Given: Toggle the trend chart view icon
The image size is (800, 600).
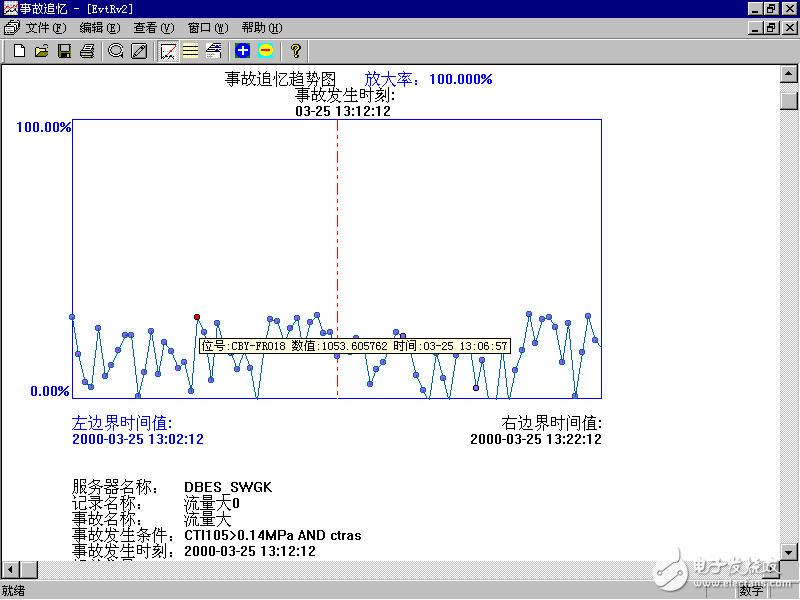Looking at the screenshot, I should 168,50.
